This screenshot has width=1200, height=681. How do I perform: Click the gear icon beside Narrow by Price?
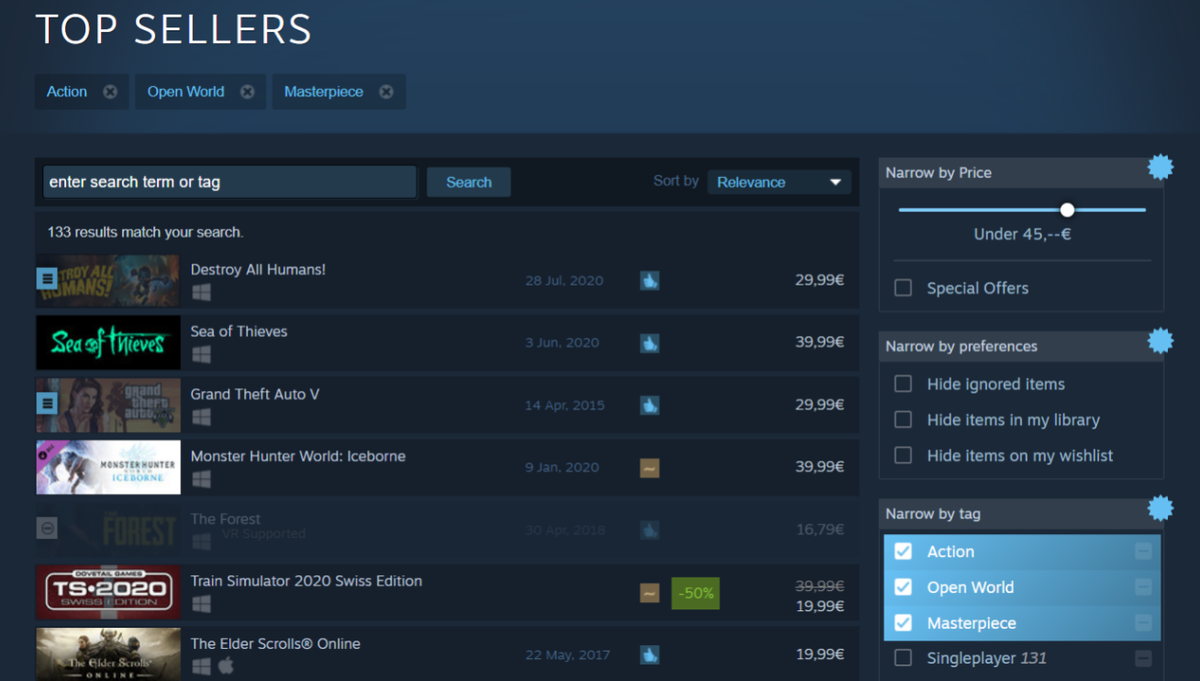1160,167
